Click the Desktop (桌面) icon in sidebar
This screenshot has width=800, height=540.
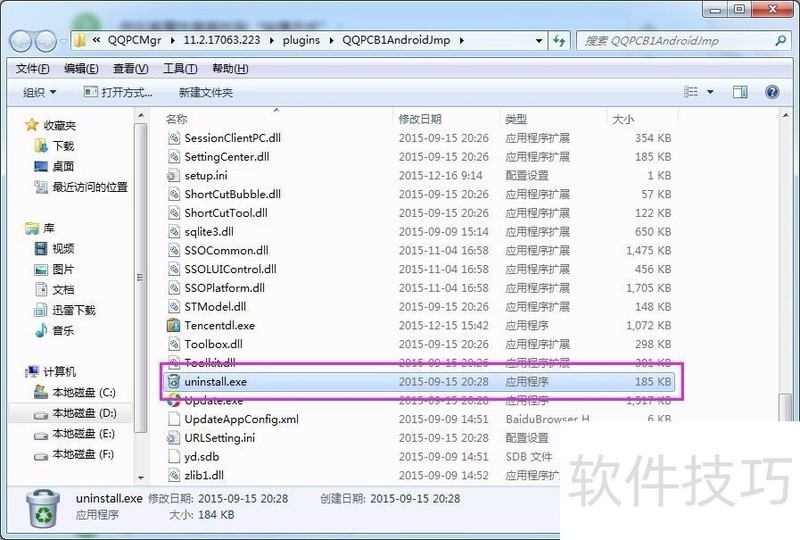41,166
